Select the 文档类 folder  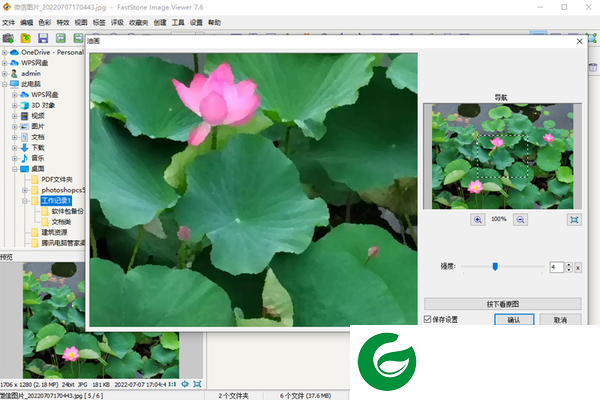[x=61, y=222]
